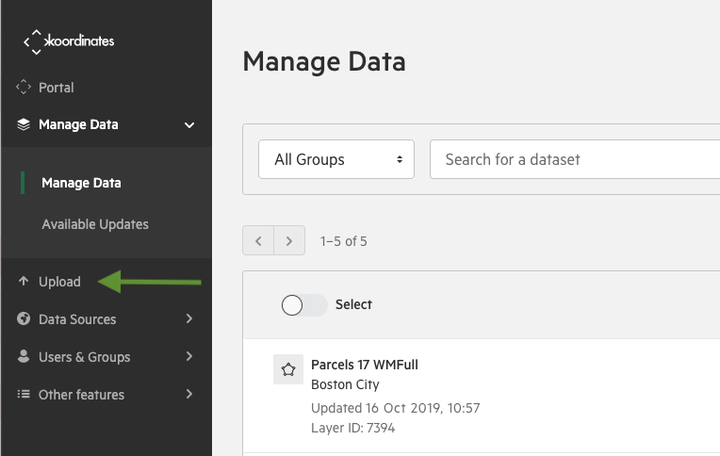Screen dimensions: 720x456
Task: Click the Upload arrow icon
Action: click(23, 281)
